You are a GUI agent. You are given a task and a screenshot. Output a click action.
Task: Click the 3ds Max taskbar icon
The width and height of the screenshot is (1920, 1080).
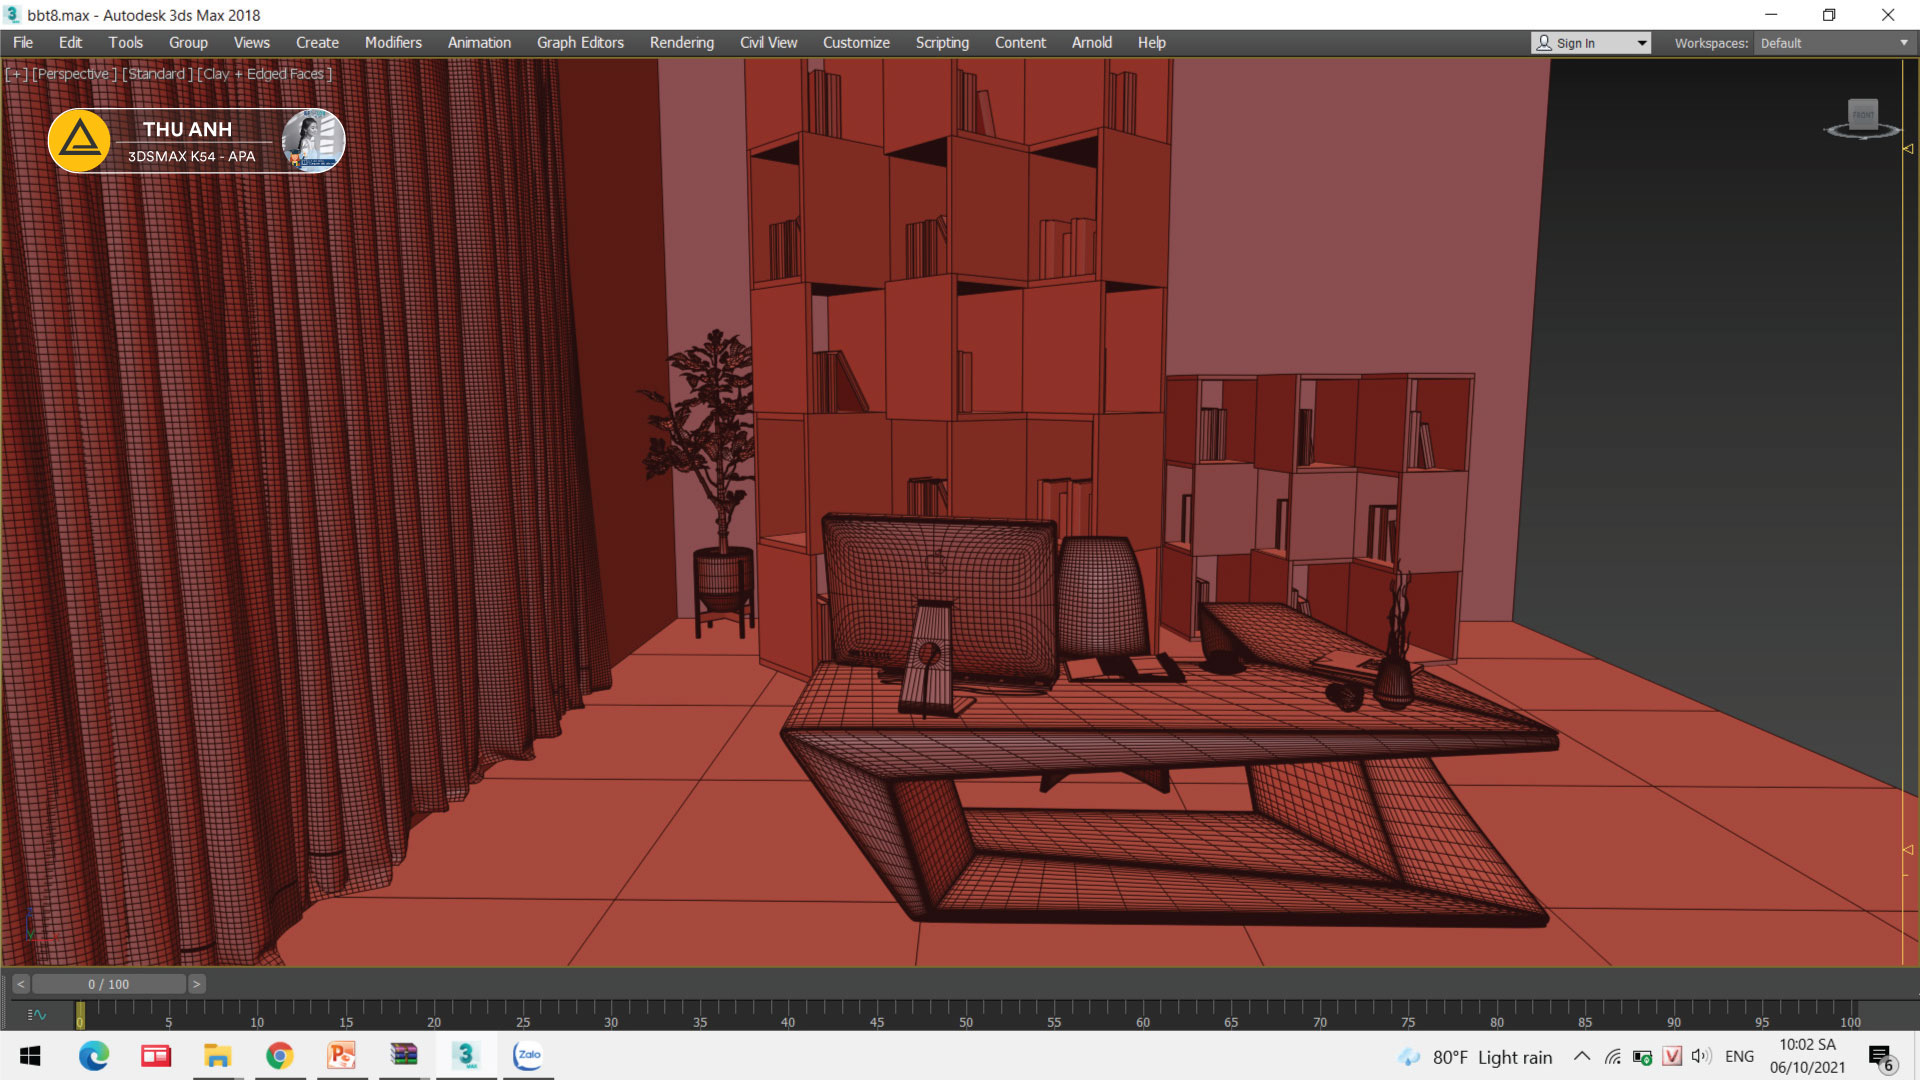466,1056
